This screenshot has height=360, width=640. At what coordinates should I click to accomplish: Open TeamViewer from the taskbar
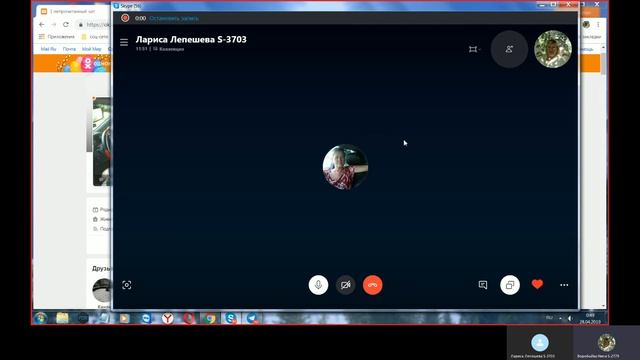[146, 318]
